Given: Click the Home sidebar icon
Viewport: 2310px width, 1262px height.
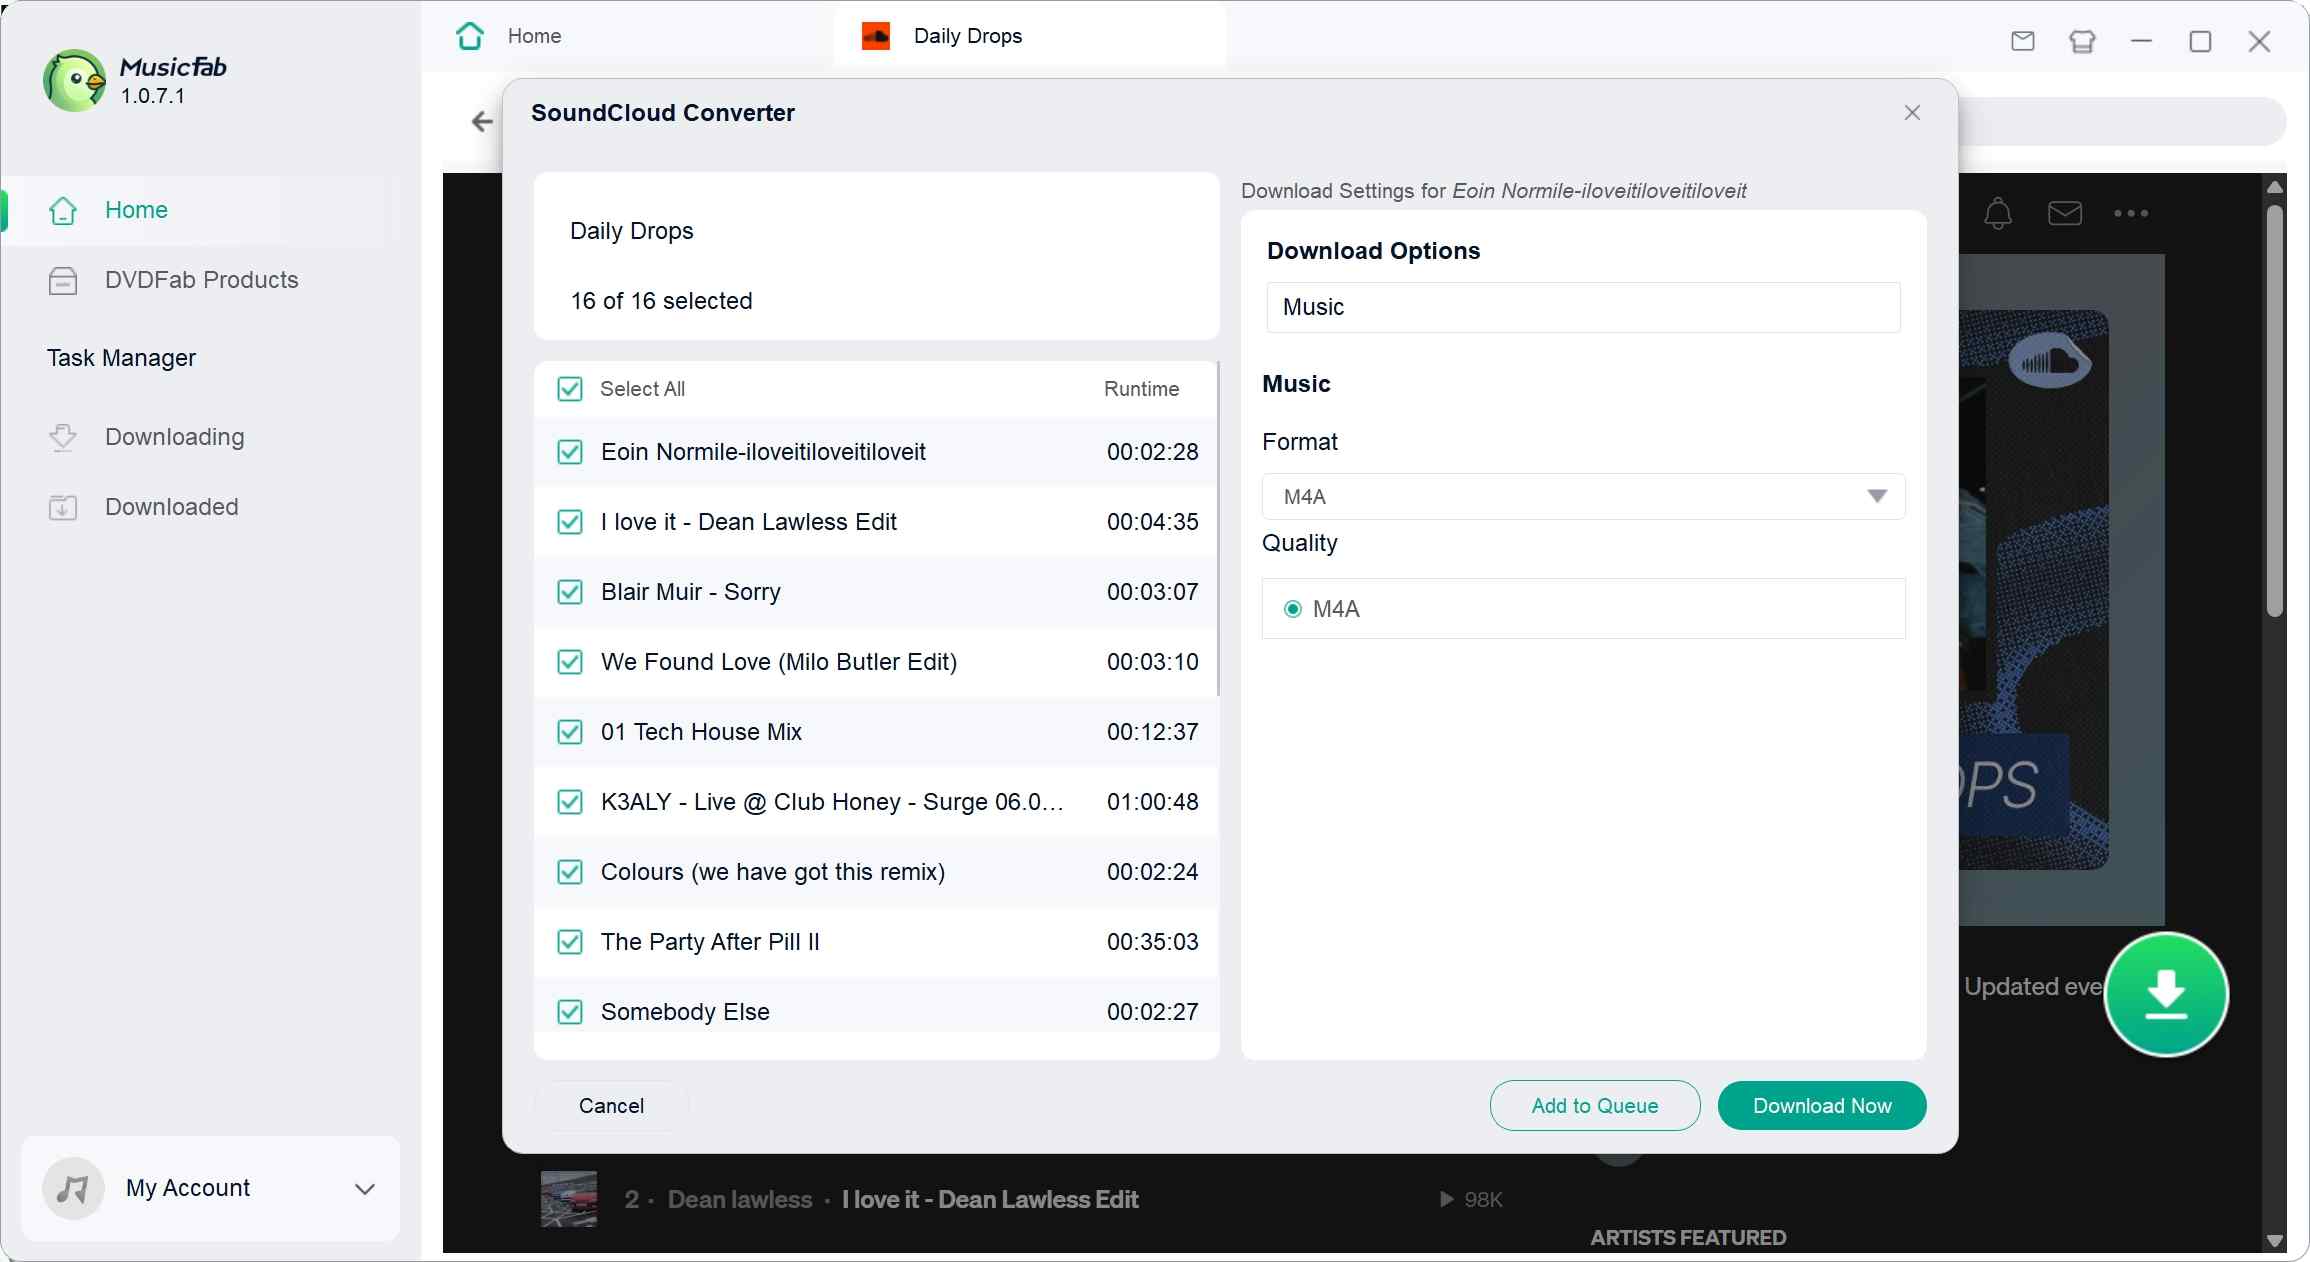Looking at the screenshot, I should coord(63,210).
